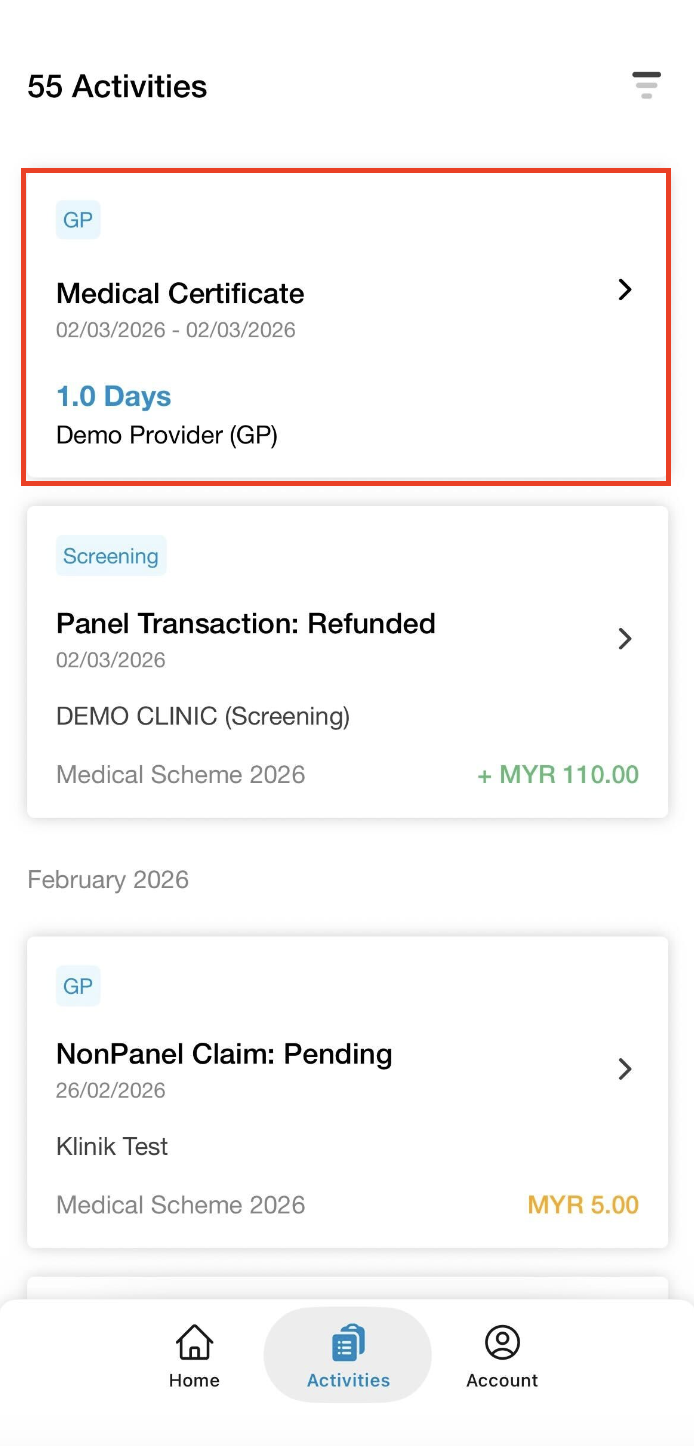Viewport: 694px width, 1446px height.
Task: Open NonPanel Claim: Pending title
Action: coord(224,1053)
